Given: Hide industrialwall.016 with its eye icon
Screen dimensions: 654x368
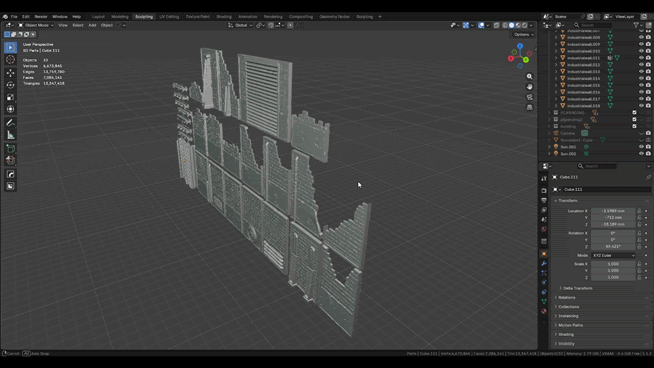Looking at the screenshot, I should (x=641, y=92).
